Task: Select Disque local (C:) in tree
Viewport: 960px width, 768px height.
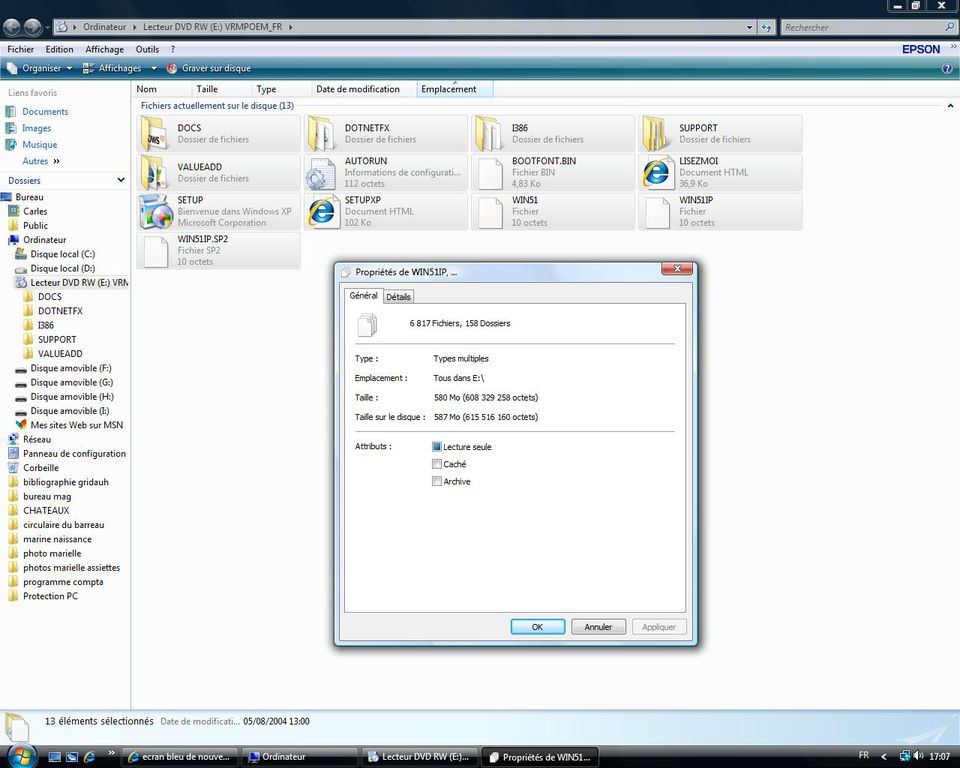Action: pos(62,254)
